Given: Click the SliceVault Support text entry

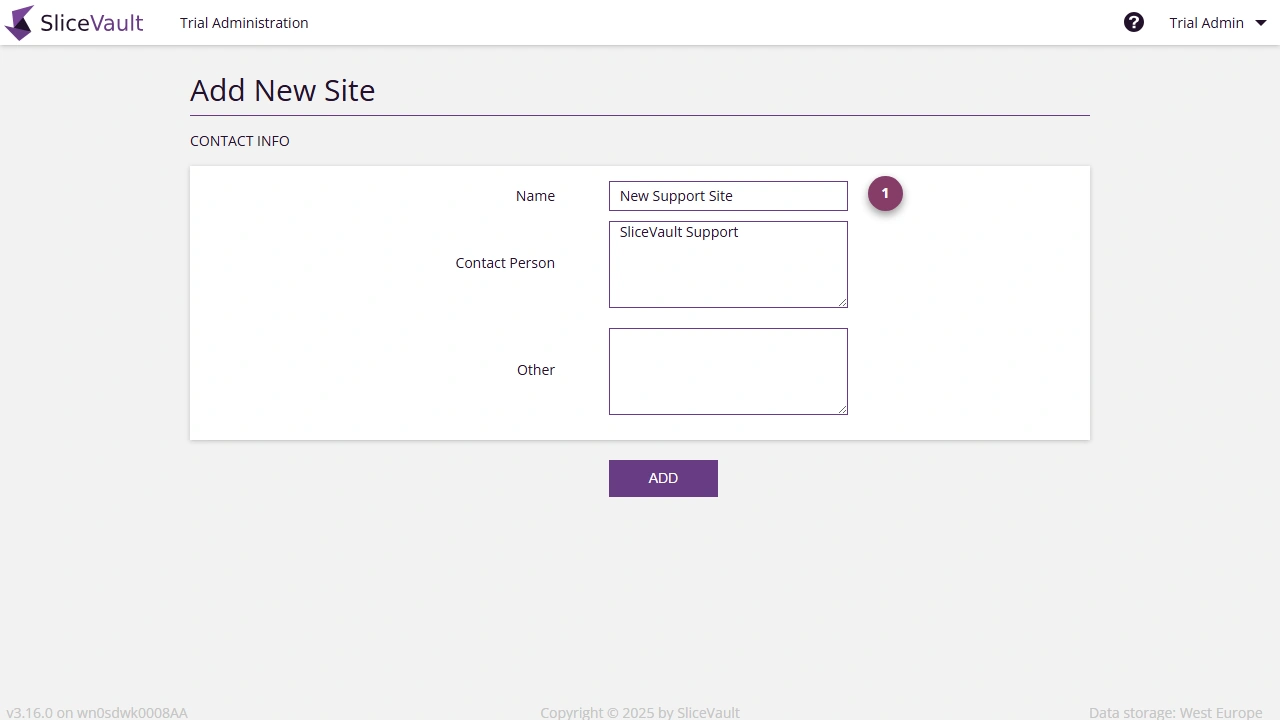Looking at the screenshot, I should 678,232.
